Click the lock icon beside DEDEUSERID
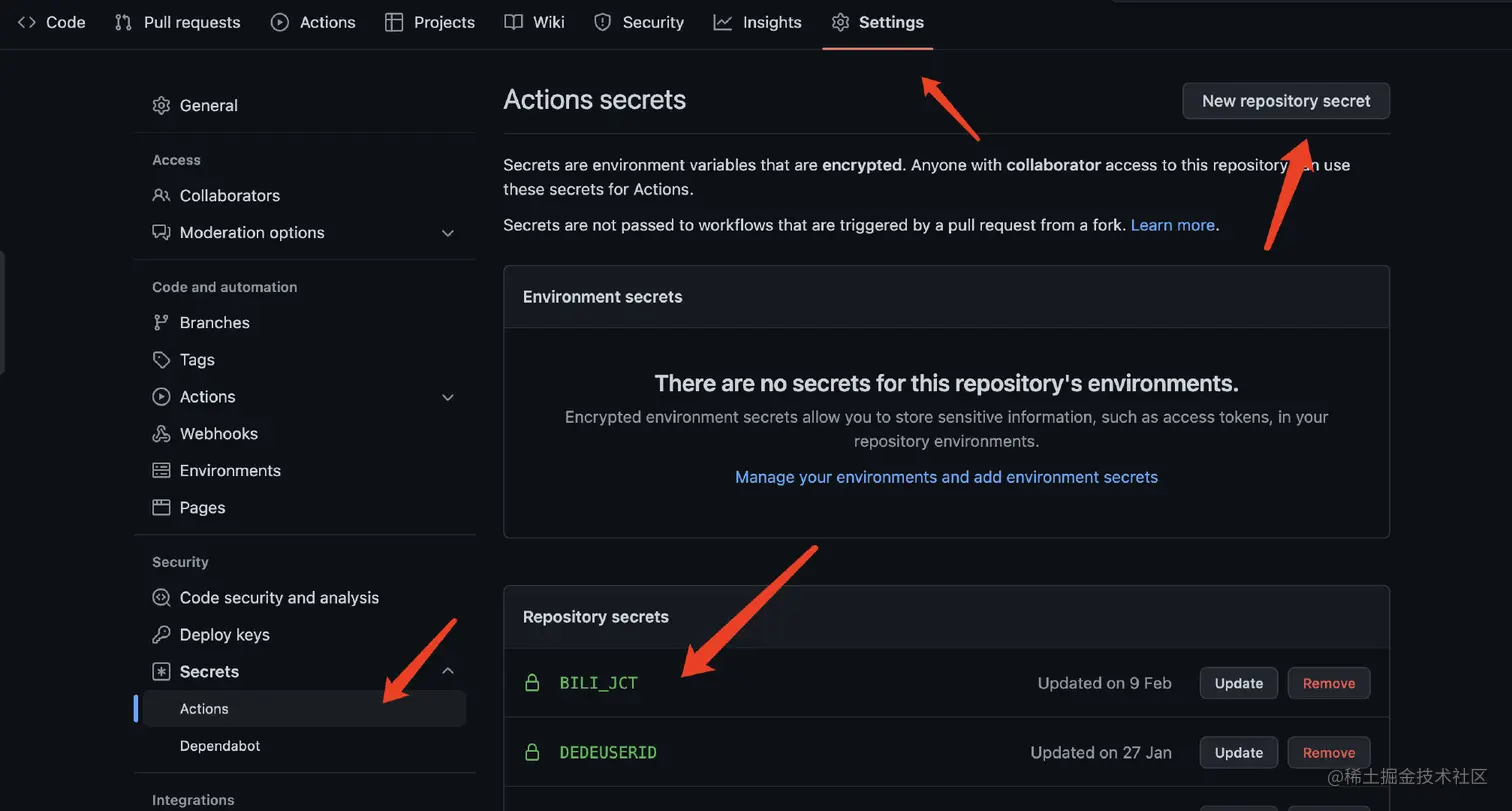The width and height of the screenshot is (1512, 811). coord(533,752)
